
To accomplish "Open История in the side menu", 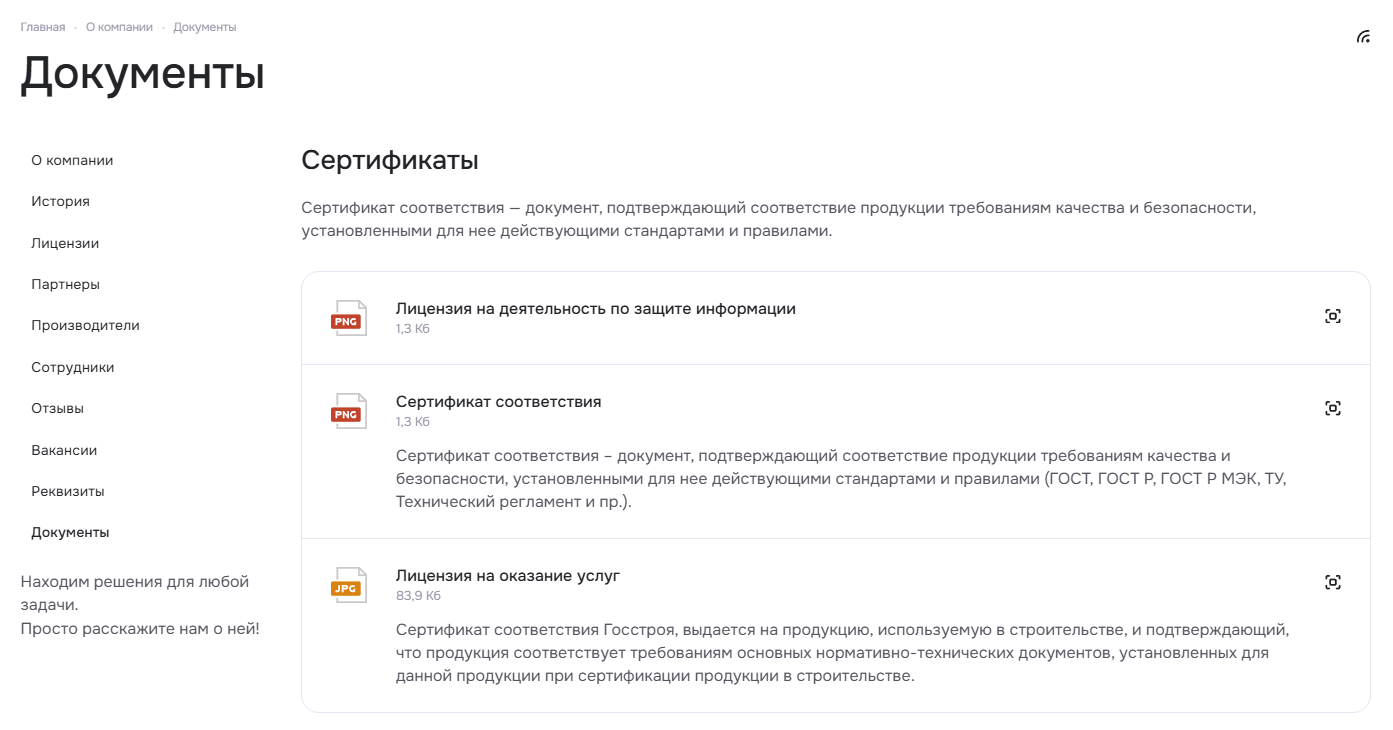I will tap(60, 201).
